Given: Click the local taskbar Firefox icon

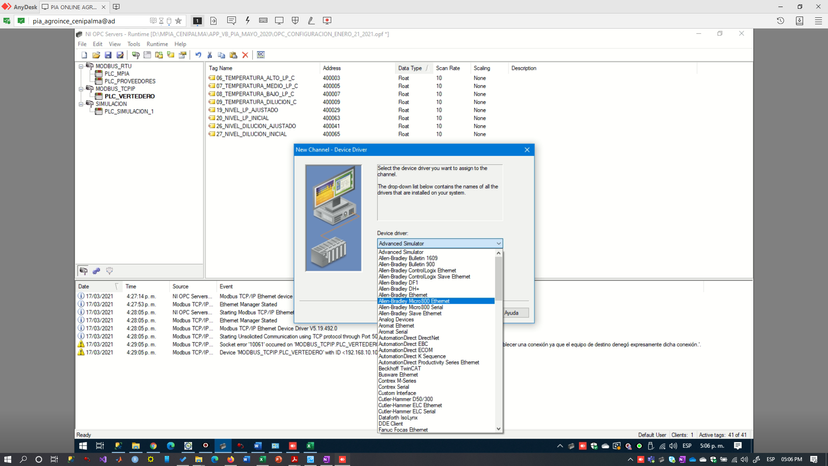Looking at the screenshot, I should [231, 460].
